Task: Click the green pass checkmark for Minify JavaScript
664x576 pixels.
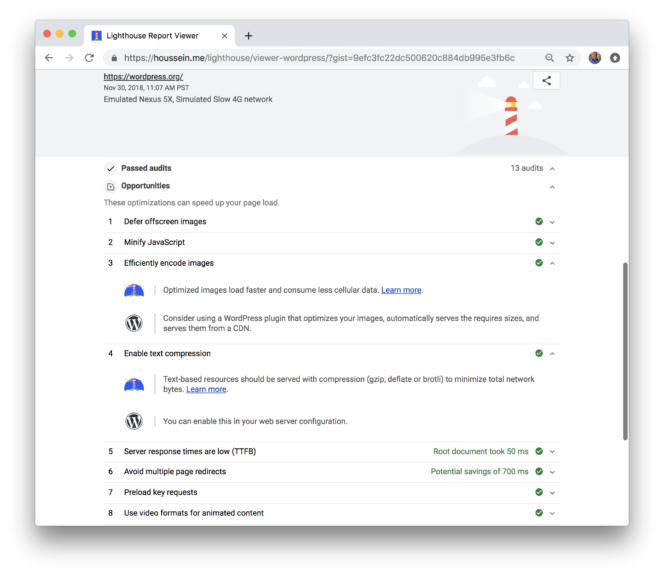Action: click(x=539, y=242)
